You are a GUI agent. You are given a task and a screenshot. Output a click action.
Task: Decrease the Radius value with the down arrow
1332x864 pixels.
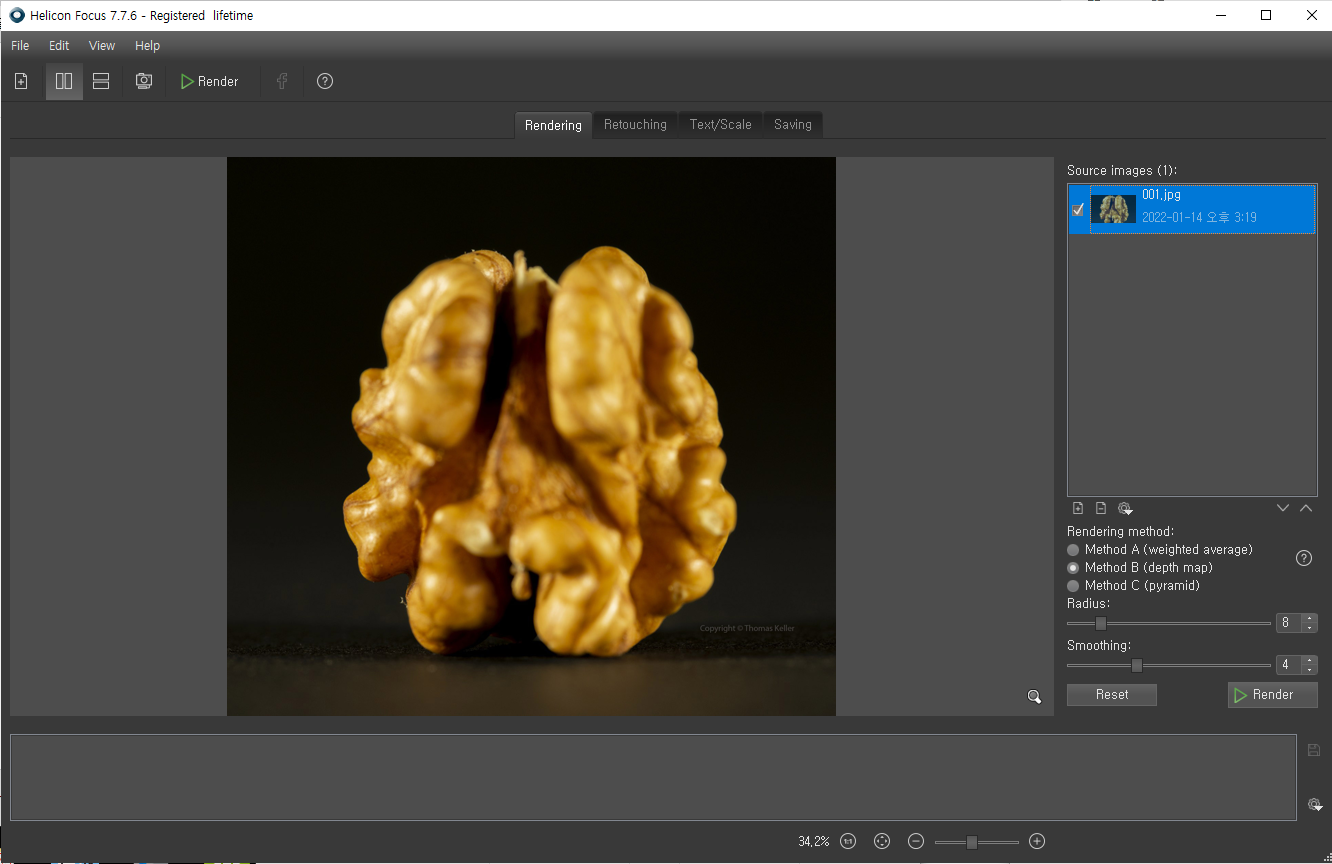pos(1309,628)
